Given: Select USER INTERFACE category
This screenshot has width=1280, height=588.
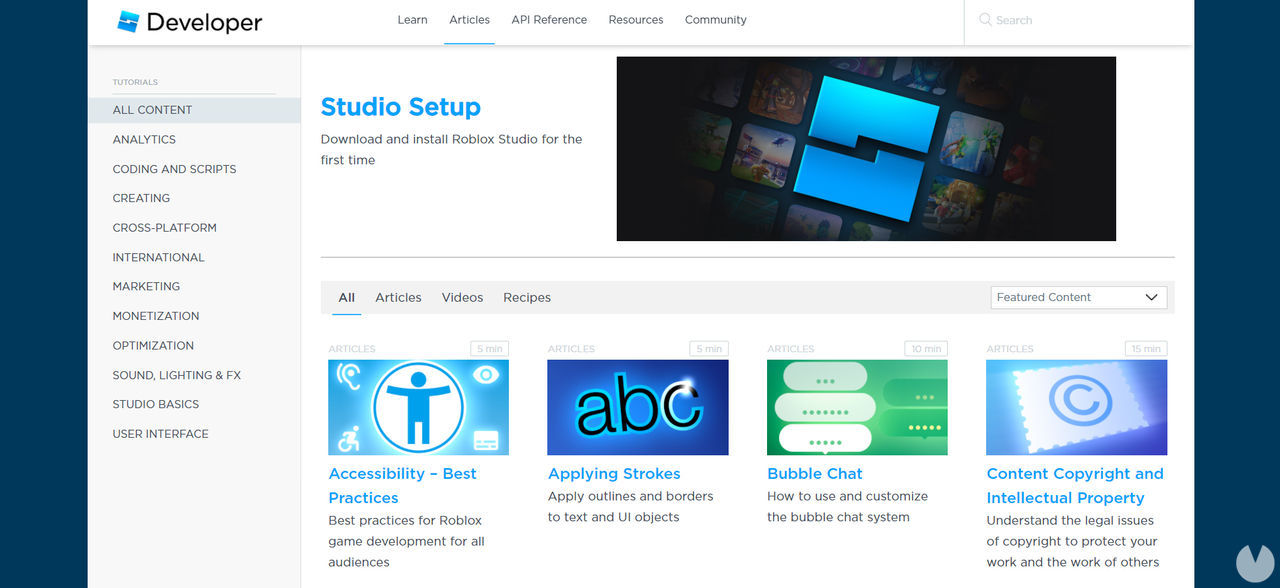Looking at the screenshot, I should tap(161, 434).
